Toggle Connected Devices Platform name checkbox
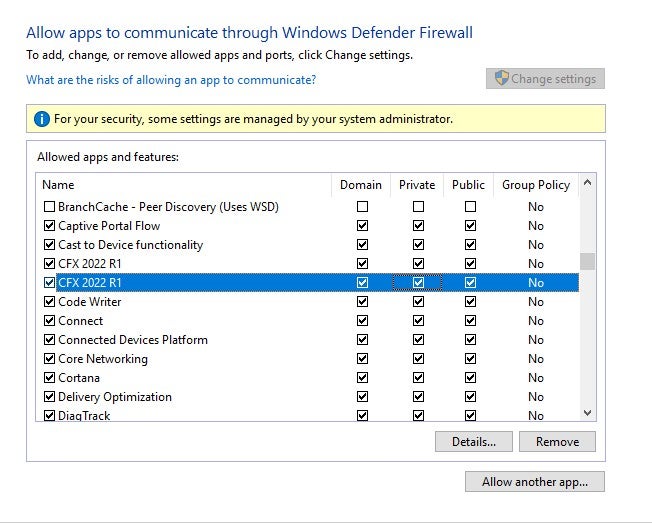The height and width of the screenshot is (523, 652). [49, 340]
